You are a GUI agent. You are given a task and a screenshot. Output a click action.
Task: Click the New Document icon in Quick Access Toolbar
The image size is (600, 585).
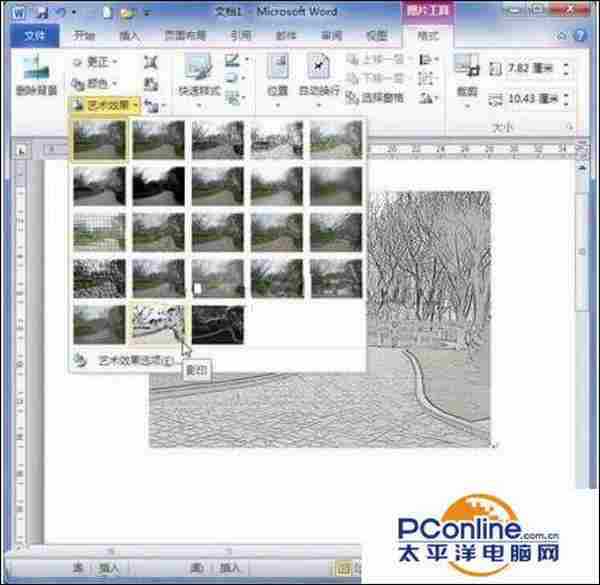point(108,13)
